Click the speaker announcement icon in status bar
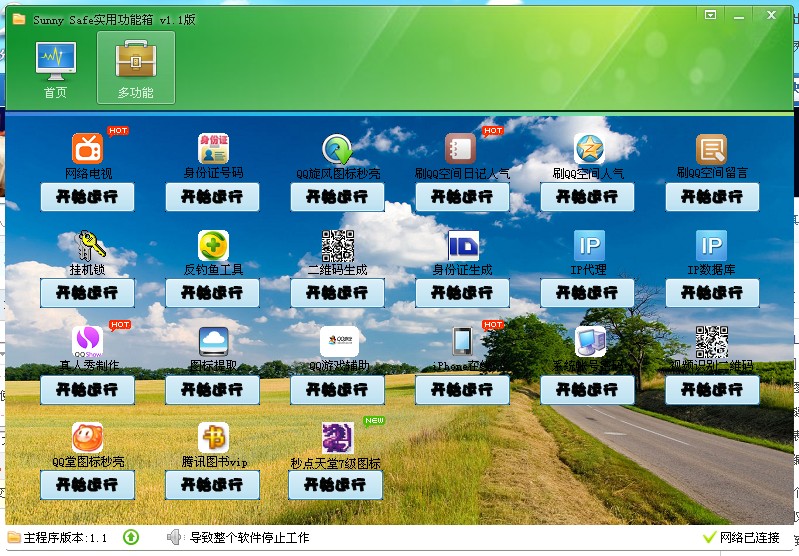The image size is (799, 556). pos(174,537)
